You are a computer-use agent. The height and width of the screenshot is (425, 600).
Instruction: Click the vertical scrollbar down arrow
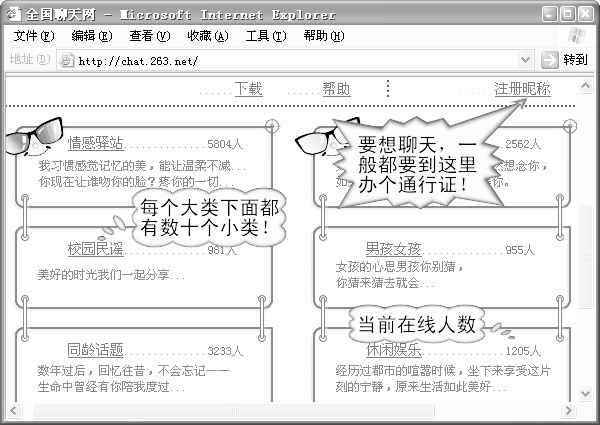586,394
